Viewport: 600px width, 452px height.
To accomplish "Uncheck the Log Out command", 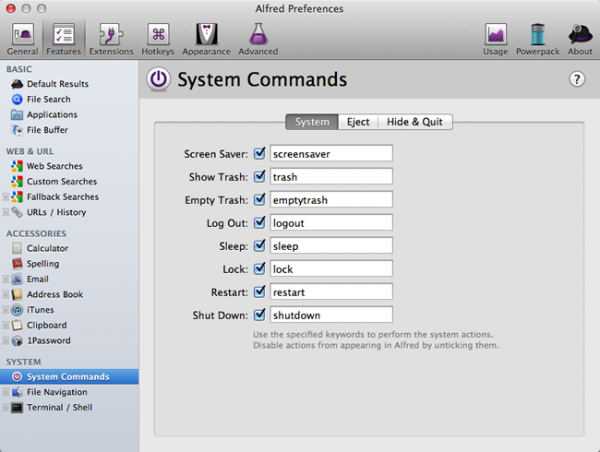I will click(x=260, y=222).
